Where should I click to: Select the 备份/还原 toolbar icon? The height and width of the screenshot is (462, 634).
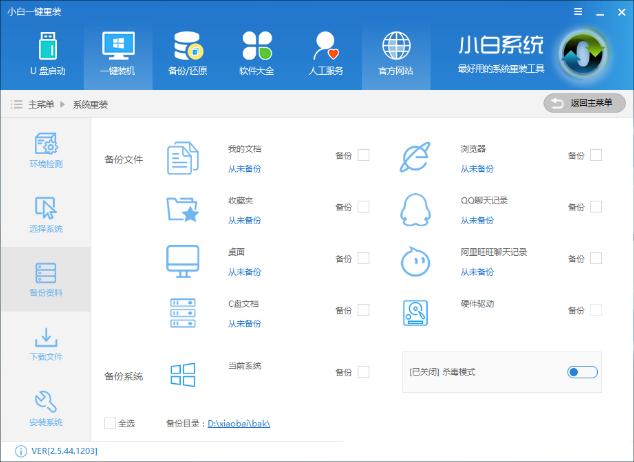tap(187, 54)
